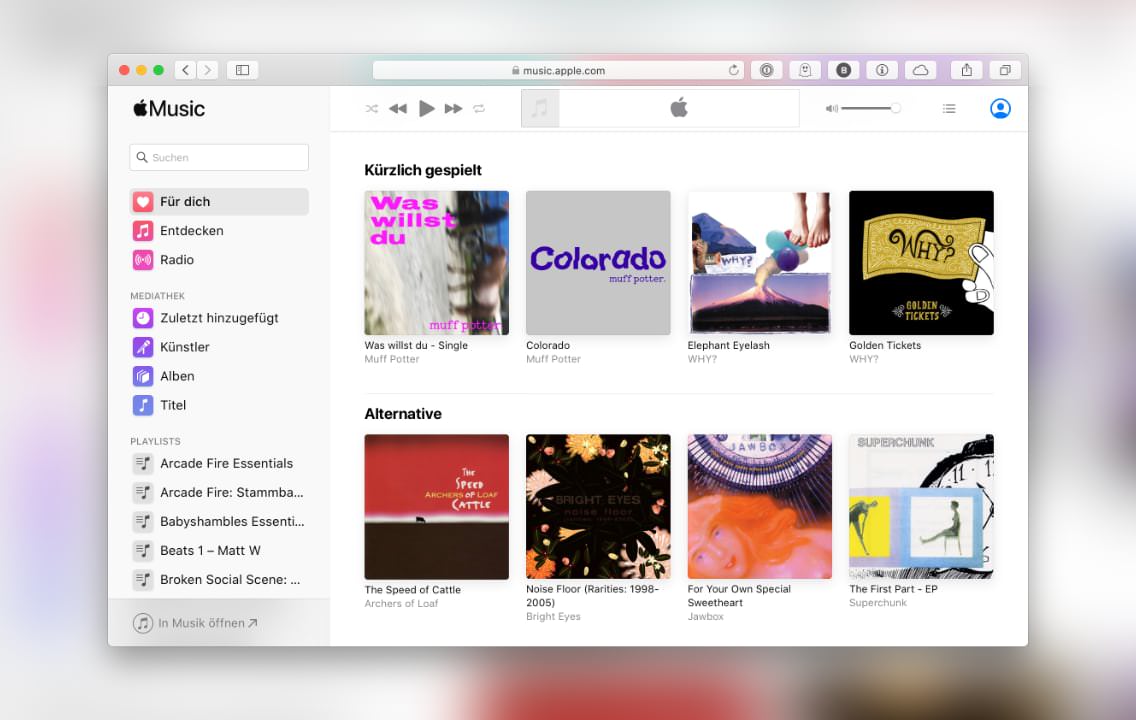The image size is (1136, 720).
Task: Open The First Part EP cover
Action: pyautogui.click(x=921, y=506)
